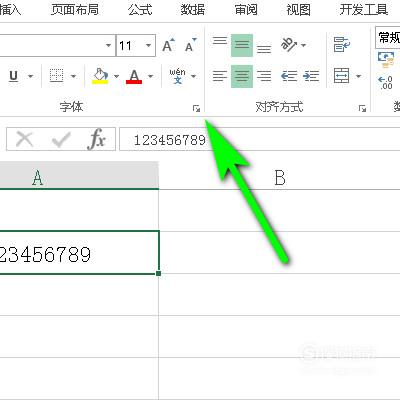Image resolution: width=400 pixels, height=400 pixels.
Task: Decrease indent in cell
Action: click(x=289, y=76)
